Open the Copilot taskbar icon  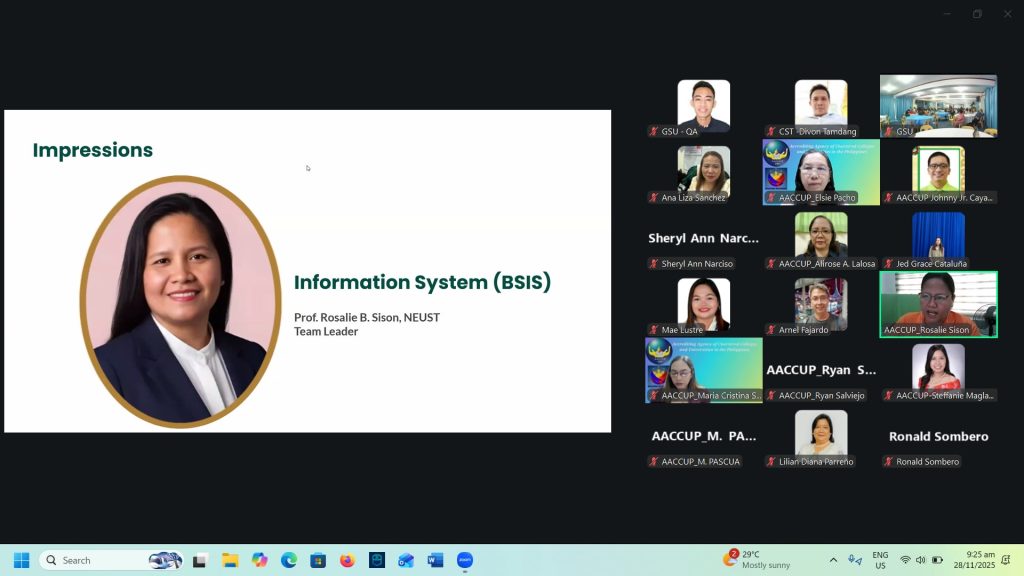point(260,560)
